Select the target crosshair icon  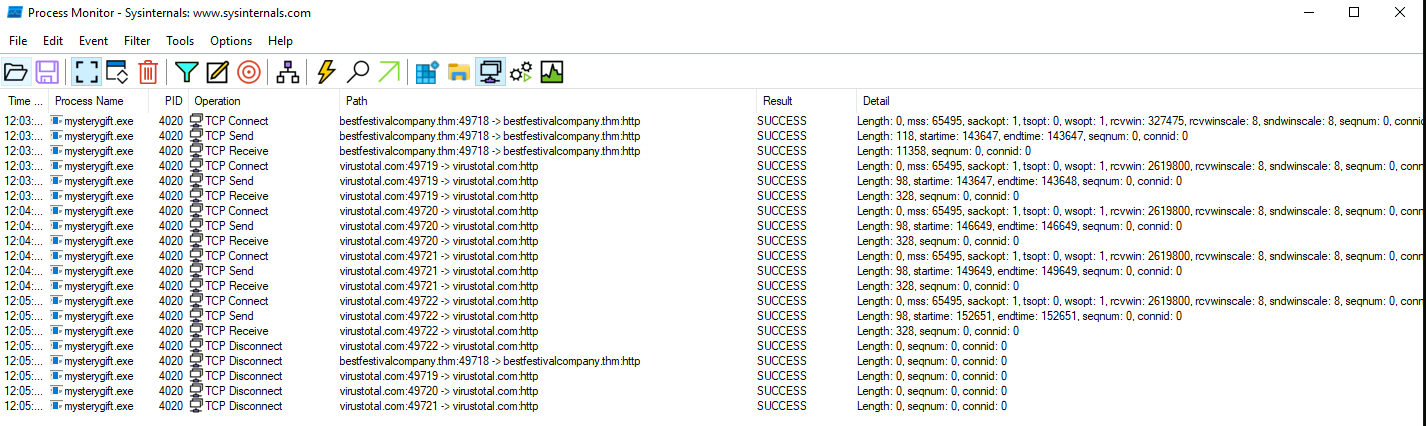pos(249,72)
